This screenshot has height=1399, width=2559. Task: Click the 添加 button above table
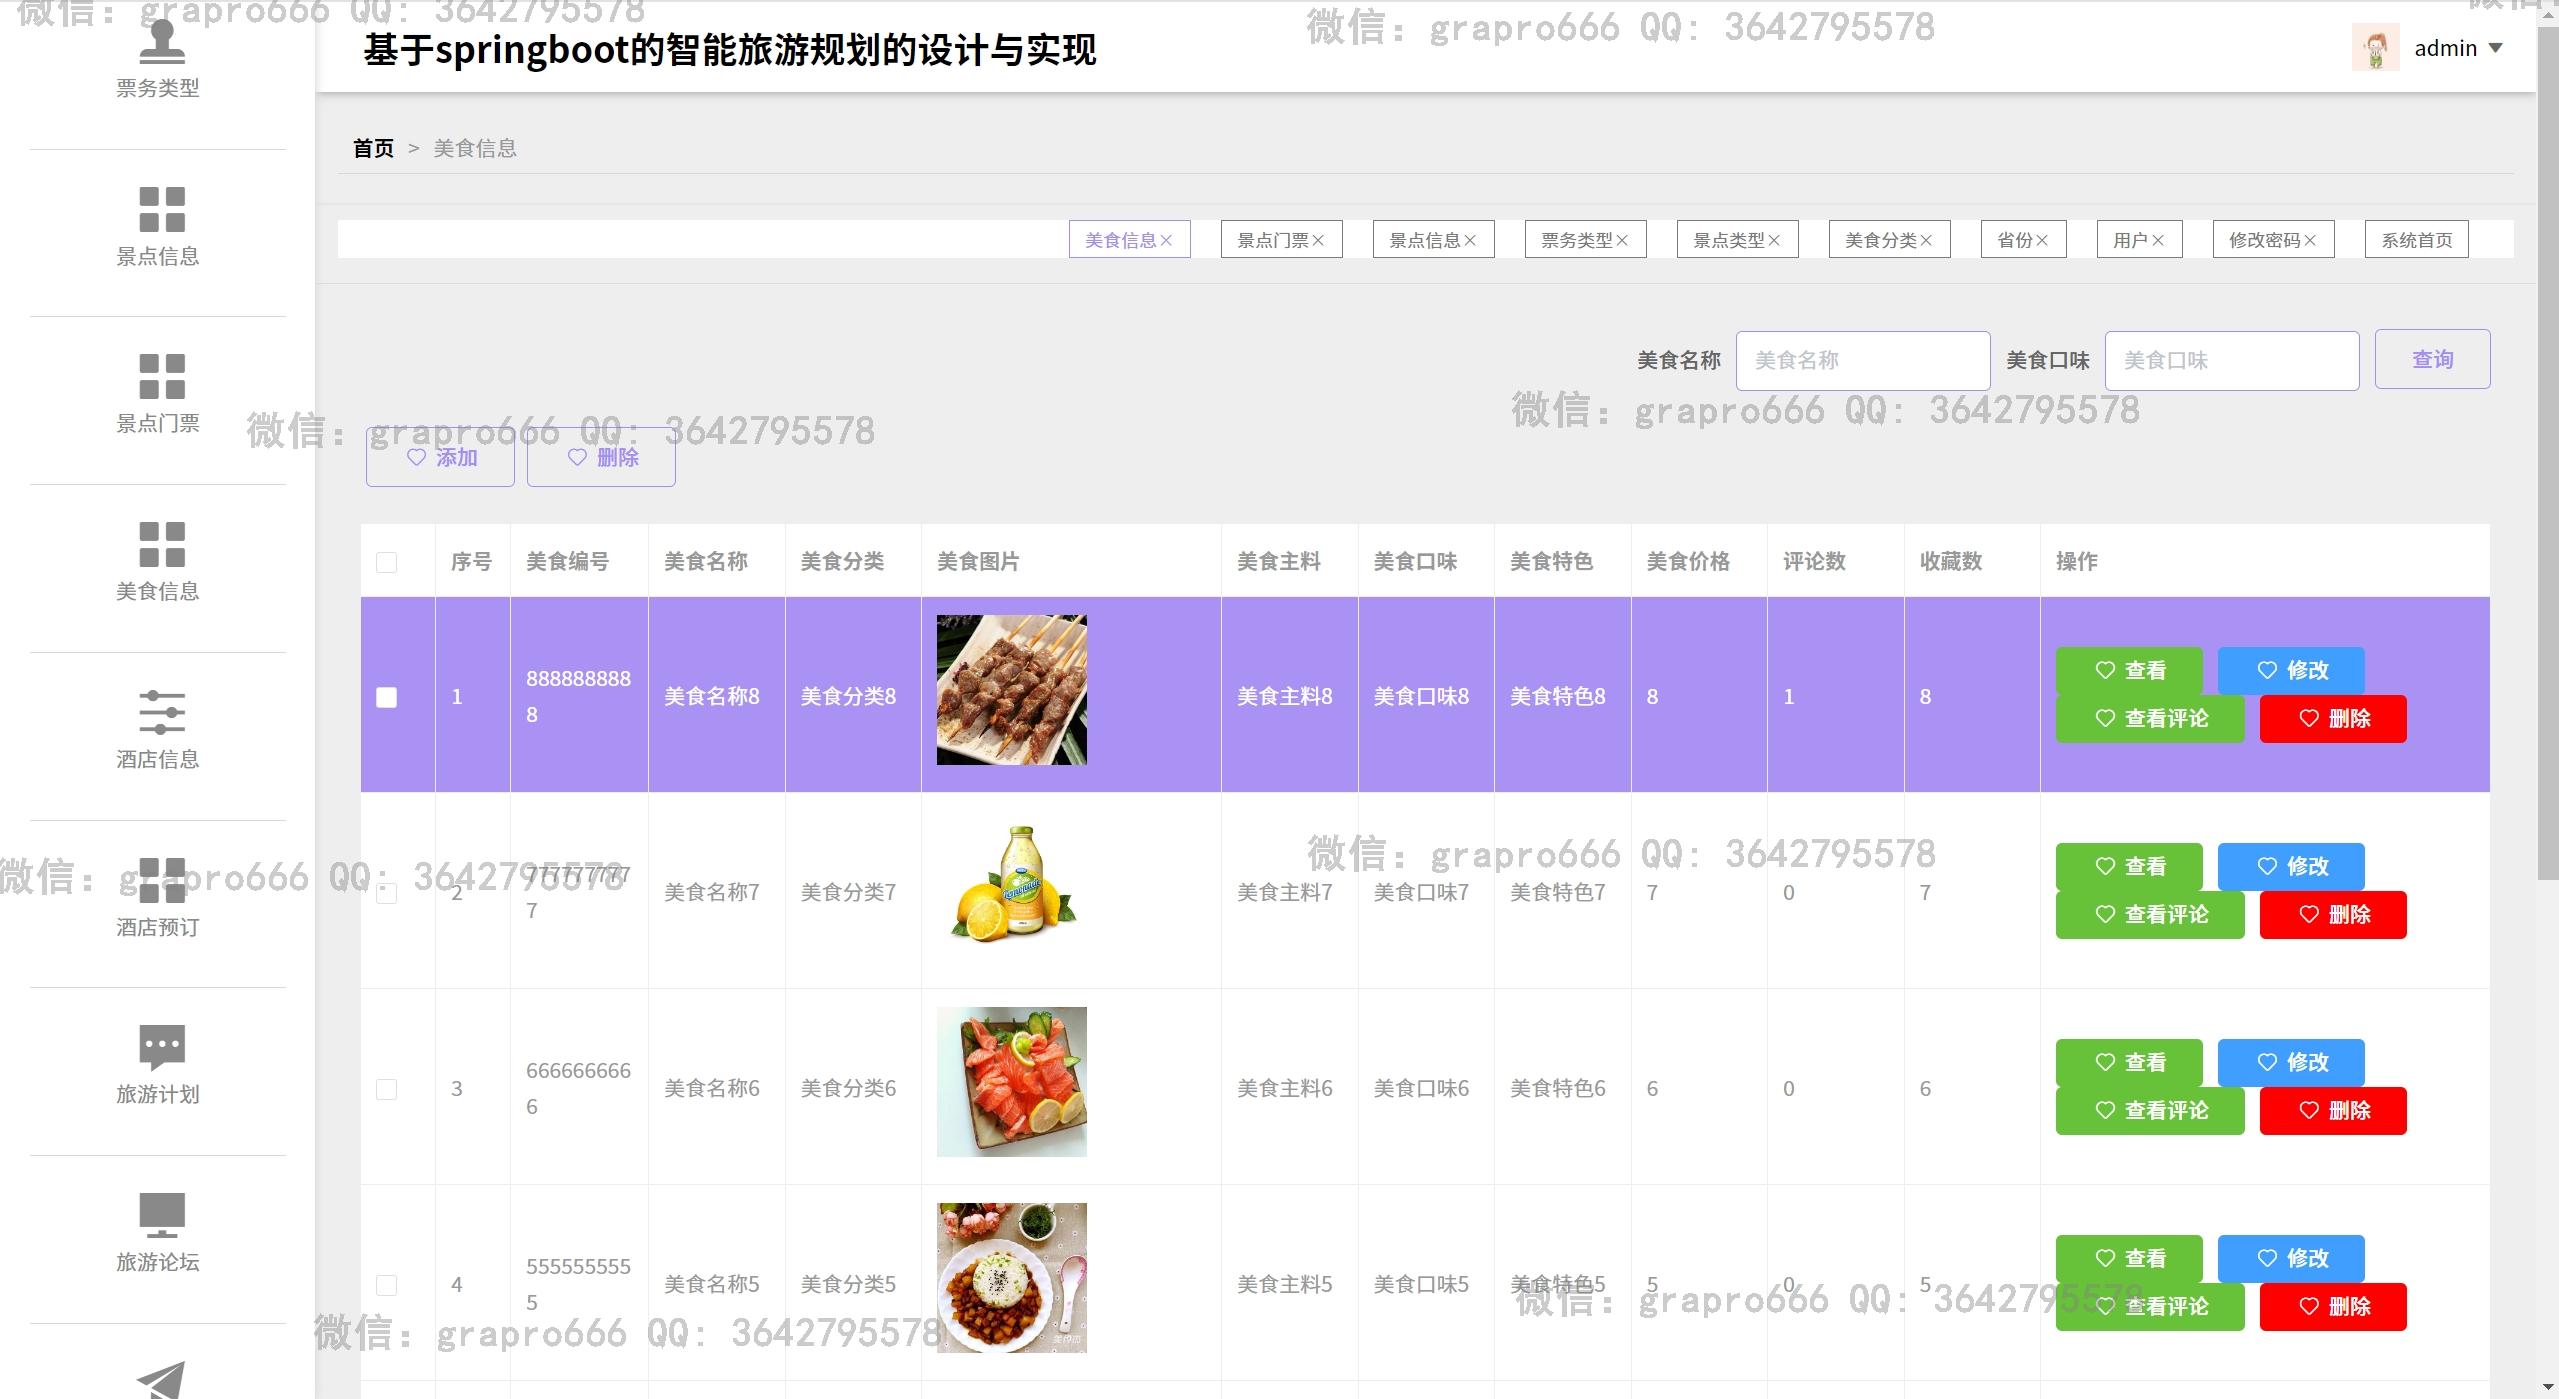point(440,458)
